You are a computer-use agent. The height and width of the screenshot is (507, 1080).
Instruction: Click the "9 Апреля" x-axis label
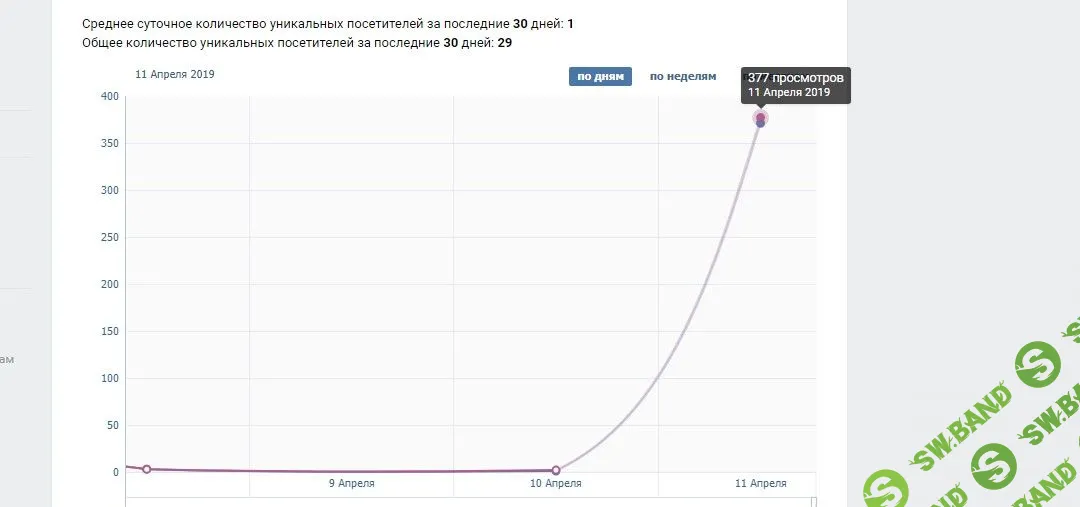click(351, 484)
